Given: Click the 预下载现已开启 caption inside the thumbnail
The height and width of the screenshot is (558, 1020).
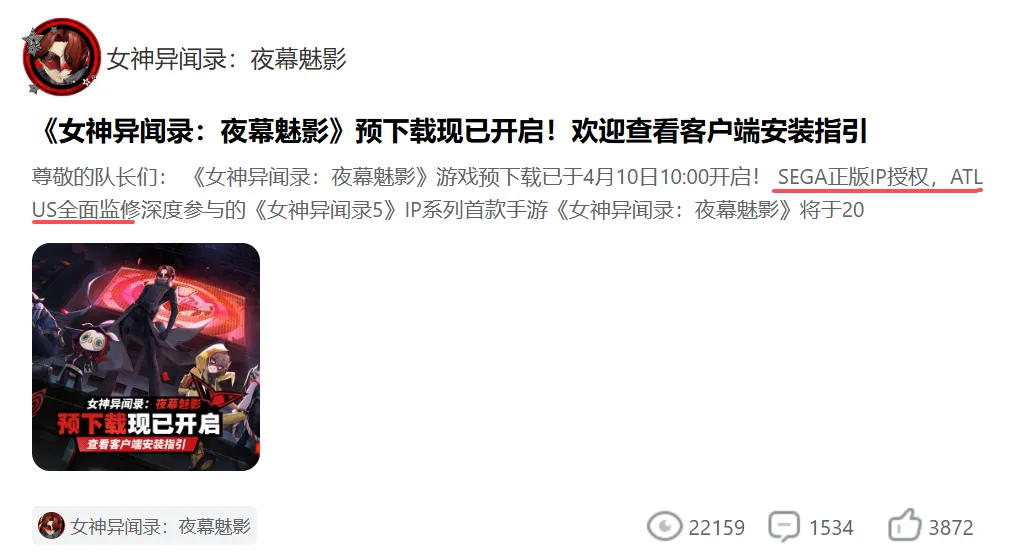Looking at the screenshot, I should 139,424.
